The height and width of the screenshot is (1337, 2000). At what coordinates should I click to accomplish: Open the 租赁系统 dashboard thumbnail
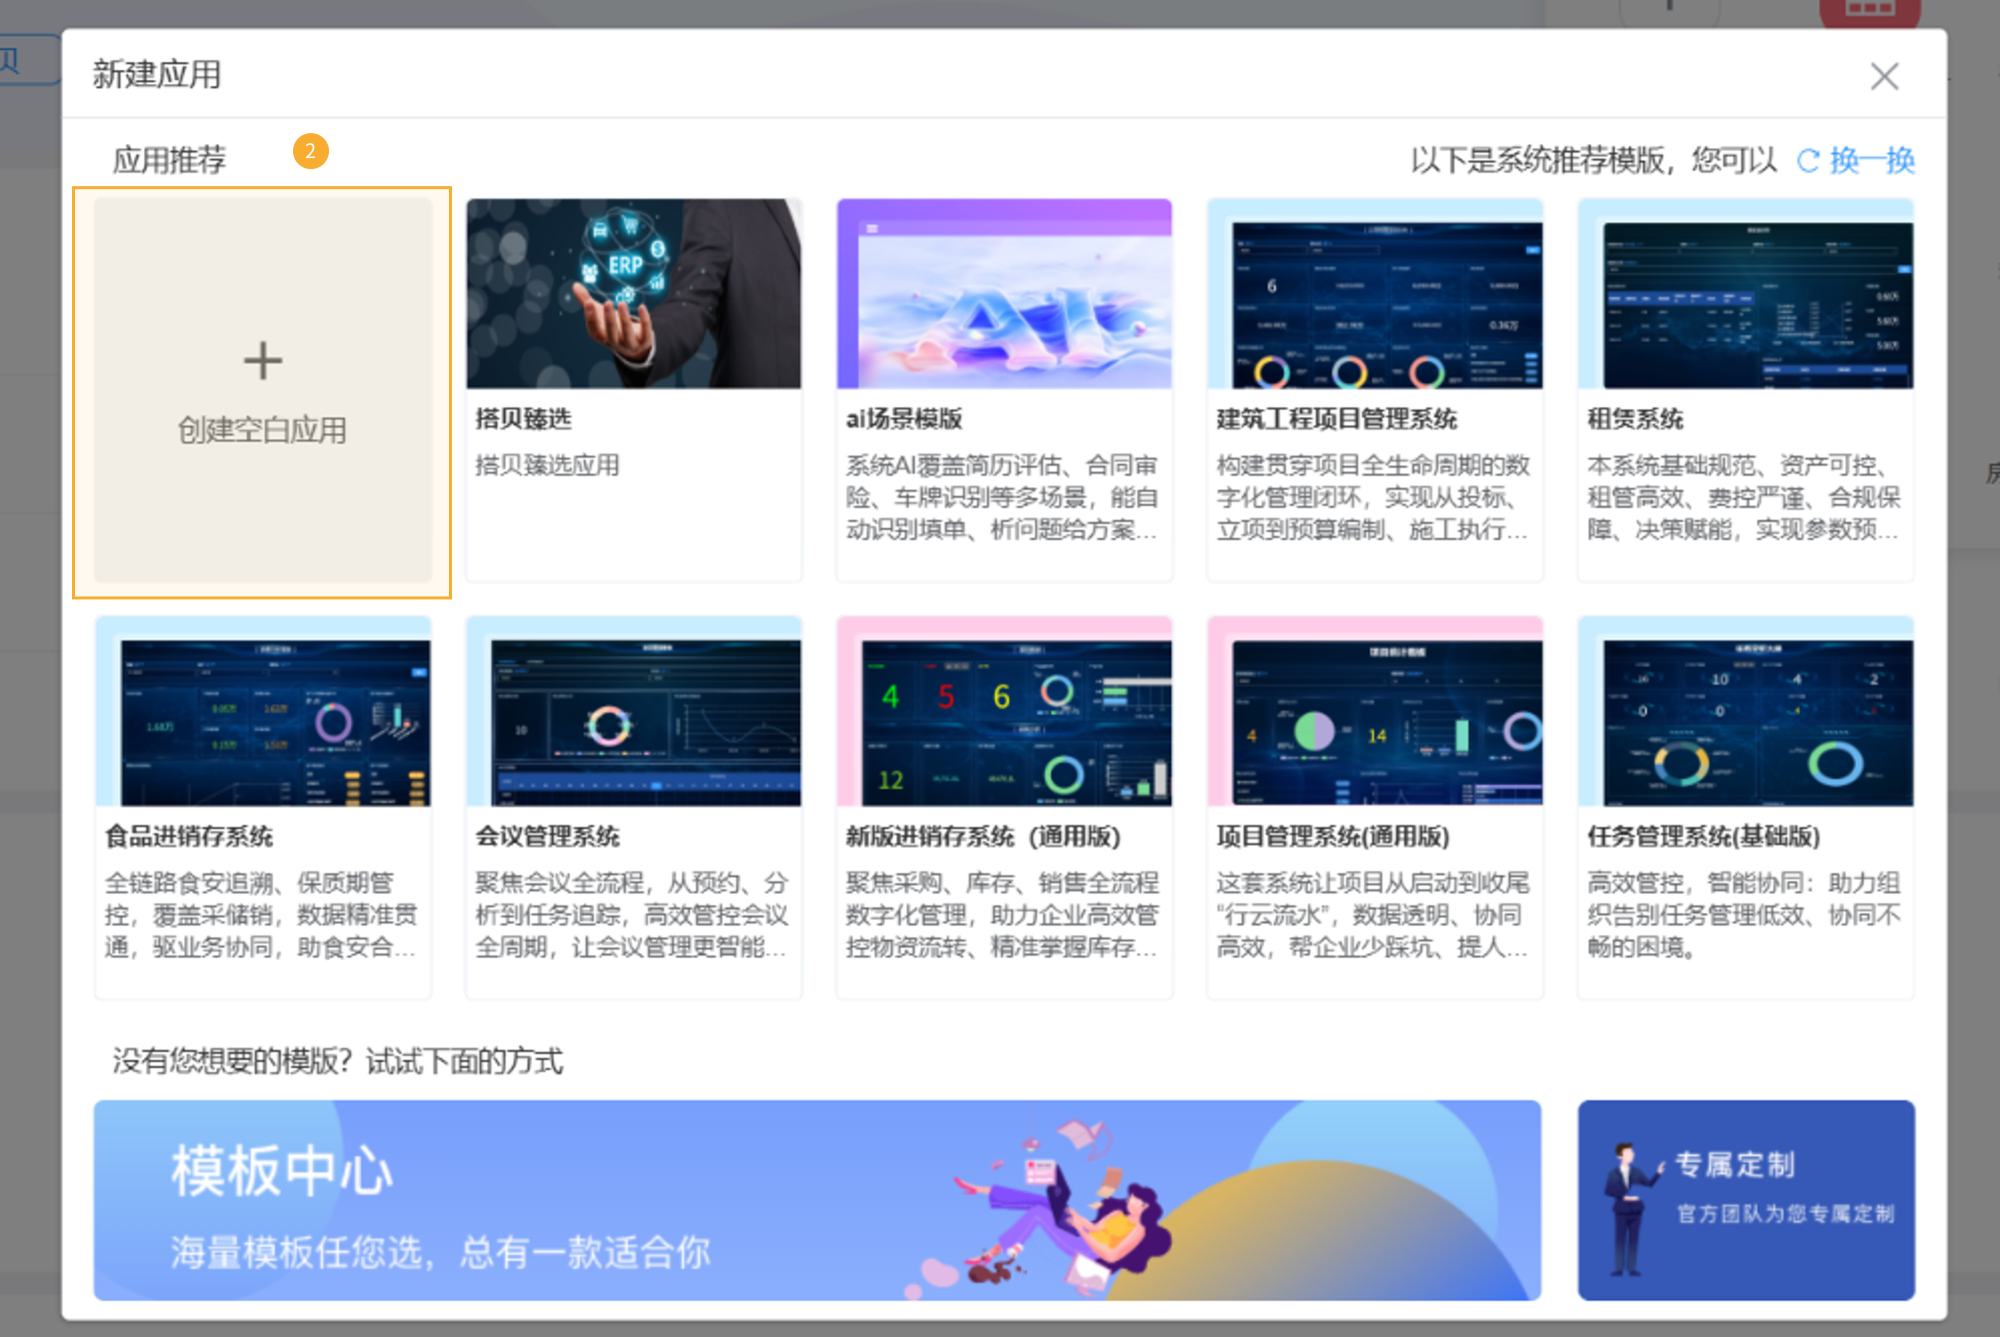[1746, 293]
